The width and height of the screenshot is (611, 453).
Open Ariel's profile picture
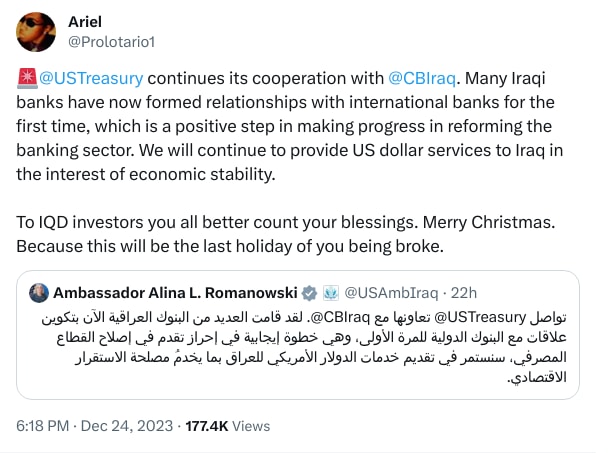pyautogui.click(x=36, y=32)
